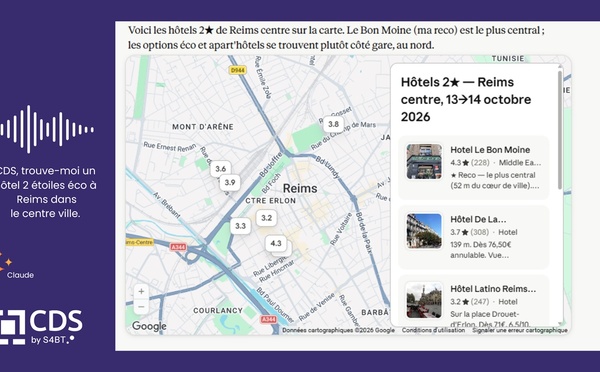Open the Hôtel Latino Reims thumbnail photo
The width and height of the screenshot is (600, 372).
pyautogui.click(x=424, y=301)
